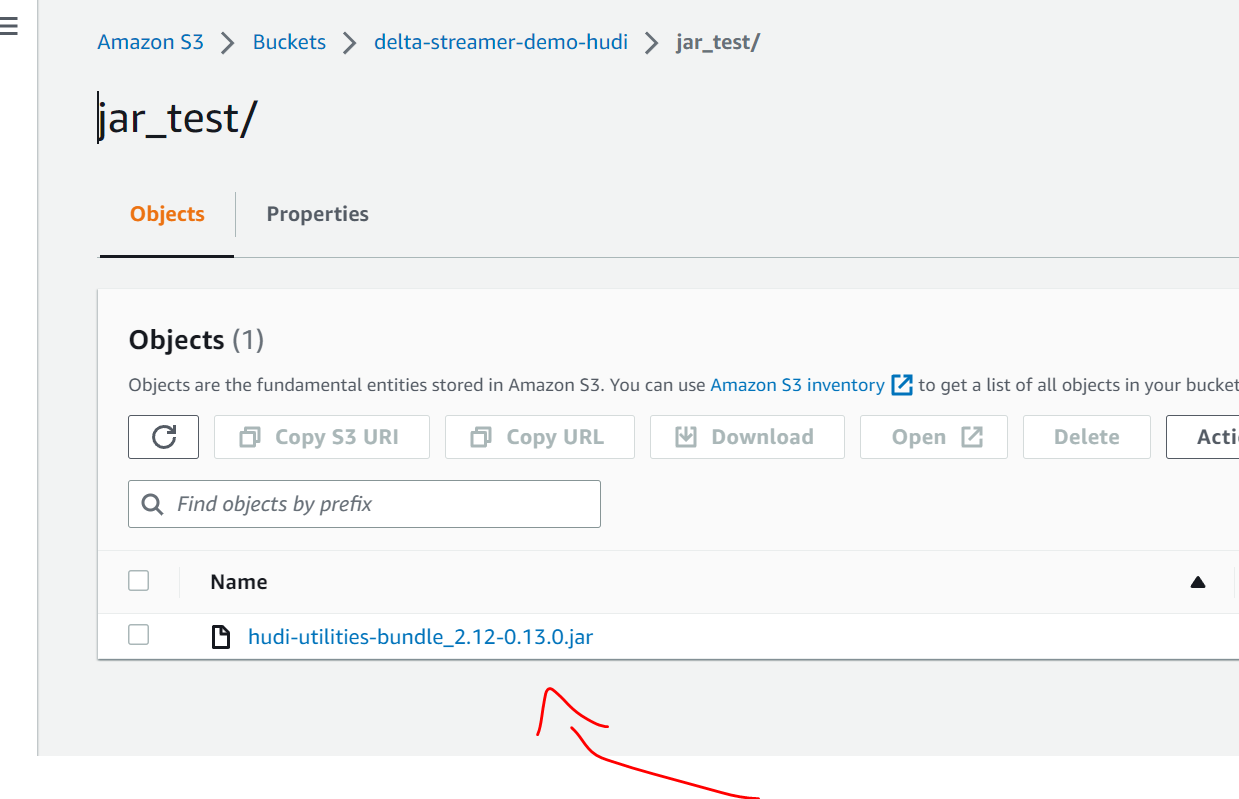Screen dimensions: 1239x799
Task: Open hudi-utilities-bundle_2.12-0.13.0.jar
Action: pos(420,636)
